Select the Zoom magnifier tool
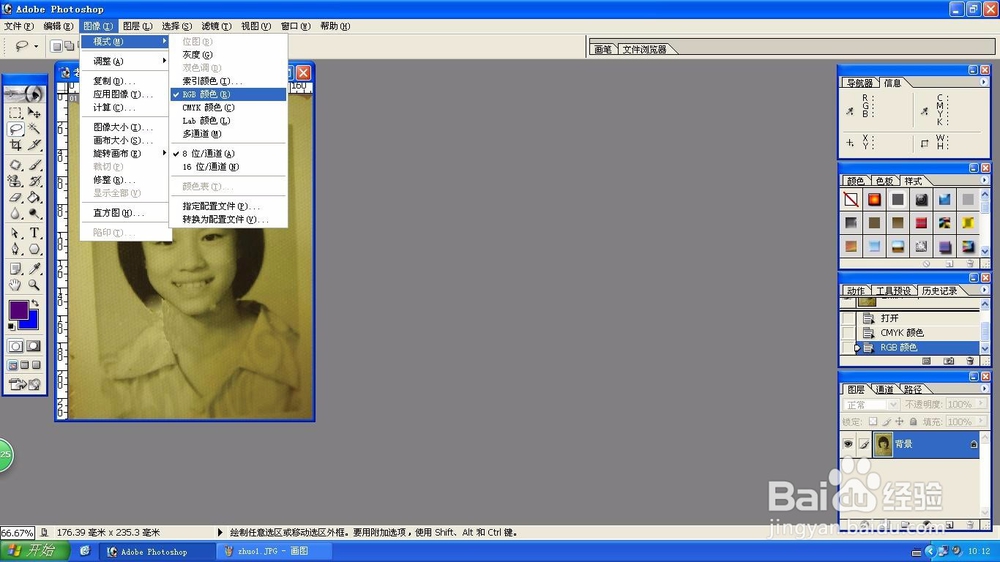1000x562 pixels. click(34, 285)
